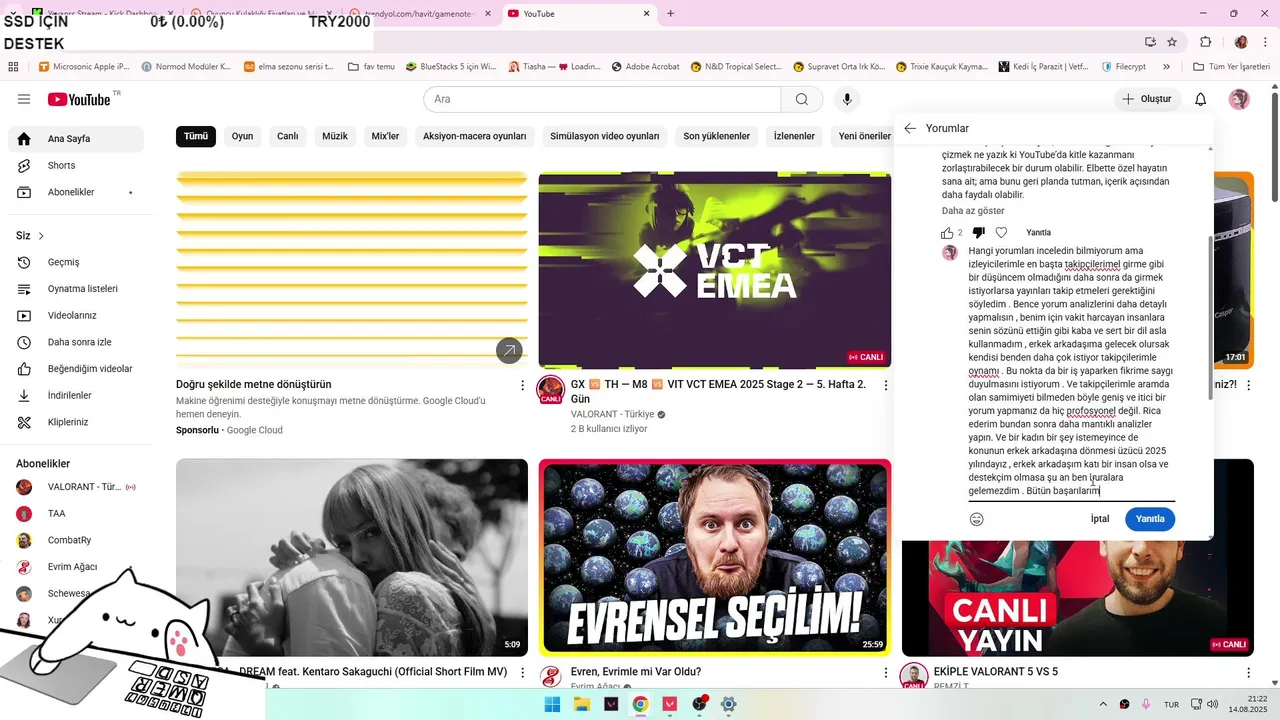Open options menu for Google Cloud ad
This screenshot has height=720, width=1280.
522,385
